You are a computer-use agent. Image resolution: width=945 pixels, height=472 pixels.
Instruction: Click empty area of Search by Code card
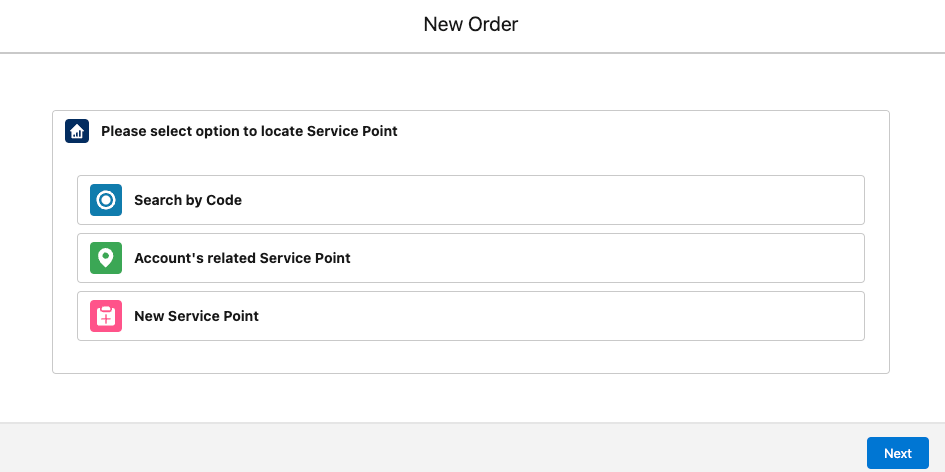(542, 200)
